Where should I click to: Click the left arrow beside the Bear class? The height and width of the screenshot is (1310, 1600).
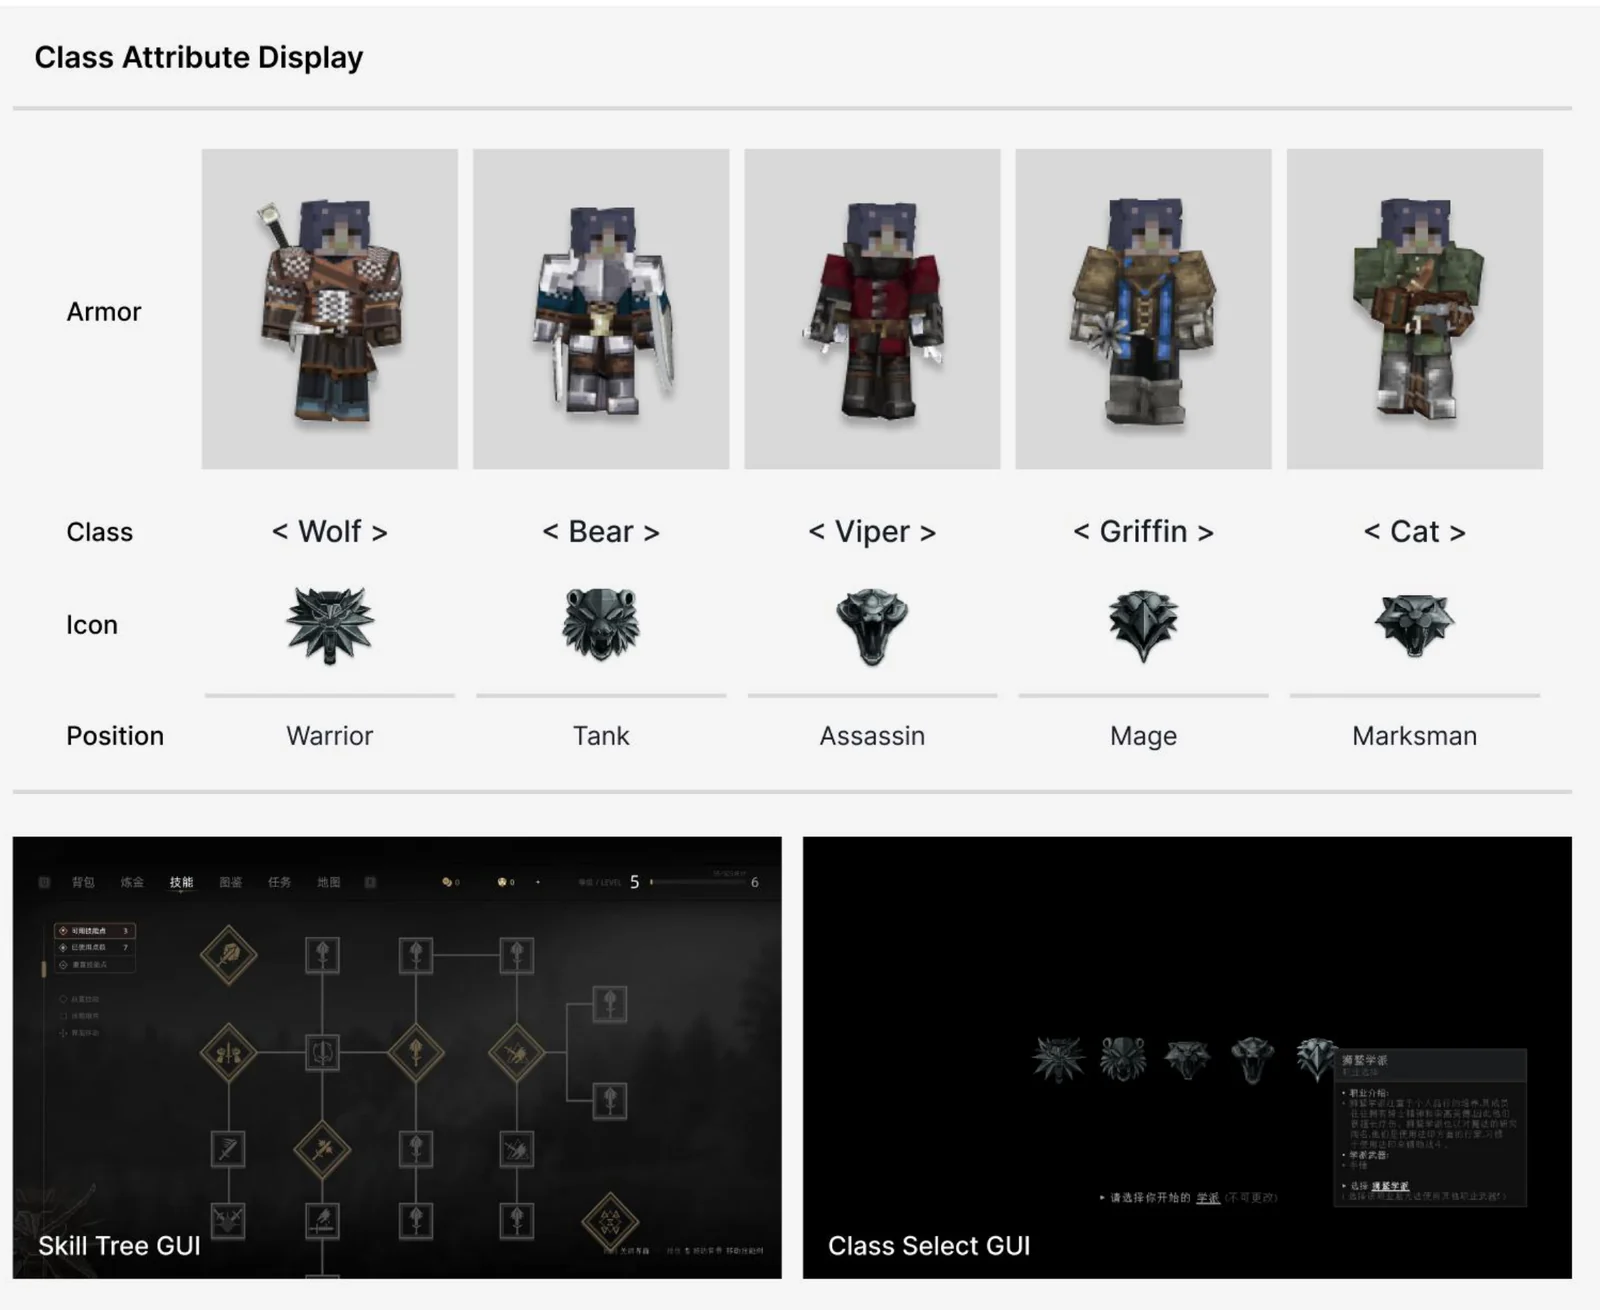coord(550,532)
